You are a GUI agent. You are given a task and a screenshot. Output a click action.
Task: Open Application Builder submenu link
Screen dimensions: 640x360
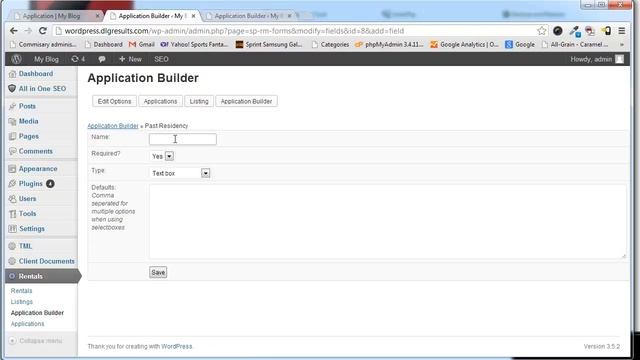pos(37,313)
